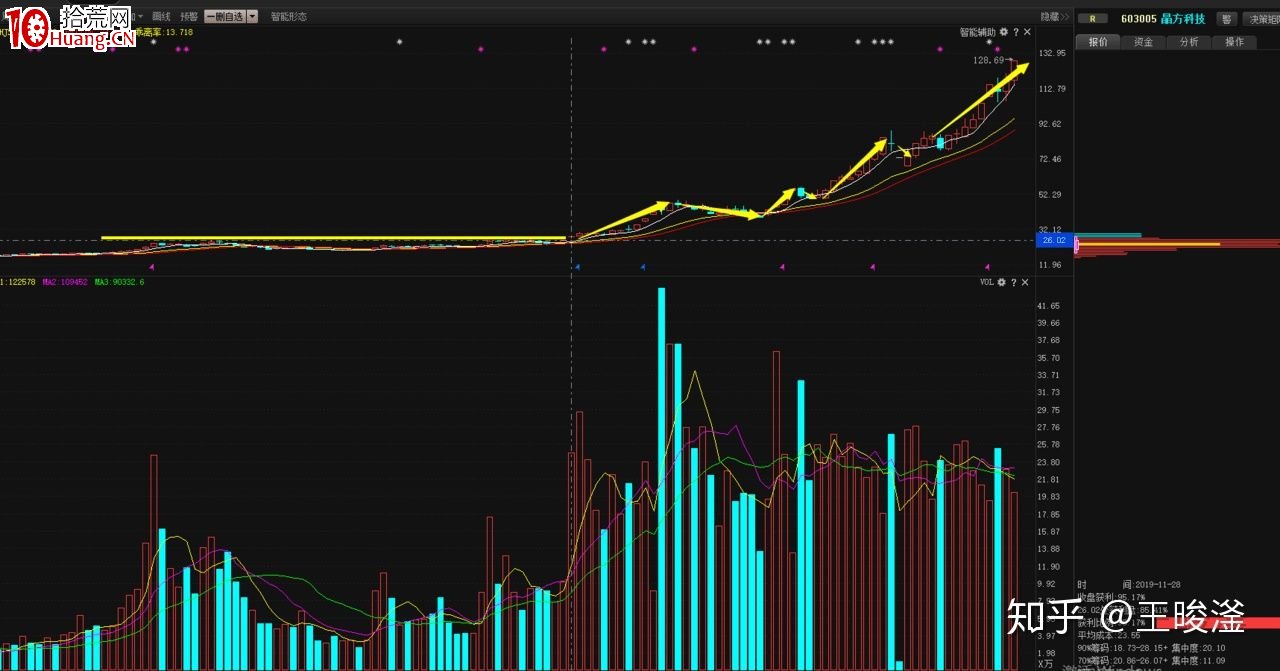Open the 智能辅助 indicator settings gear
Screen dimensions: 1280x671
click(x=1004, y=32)
